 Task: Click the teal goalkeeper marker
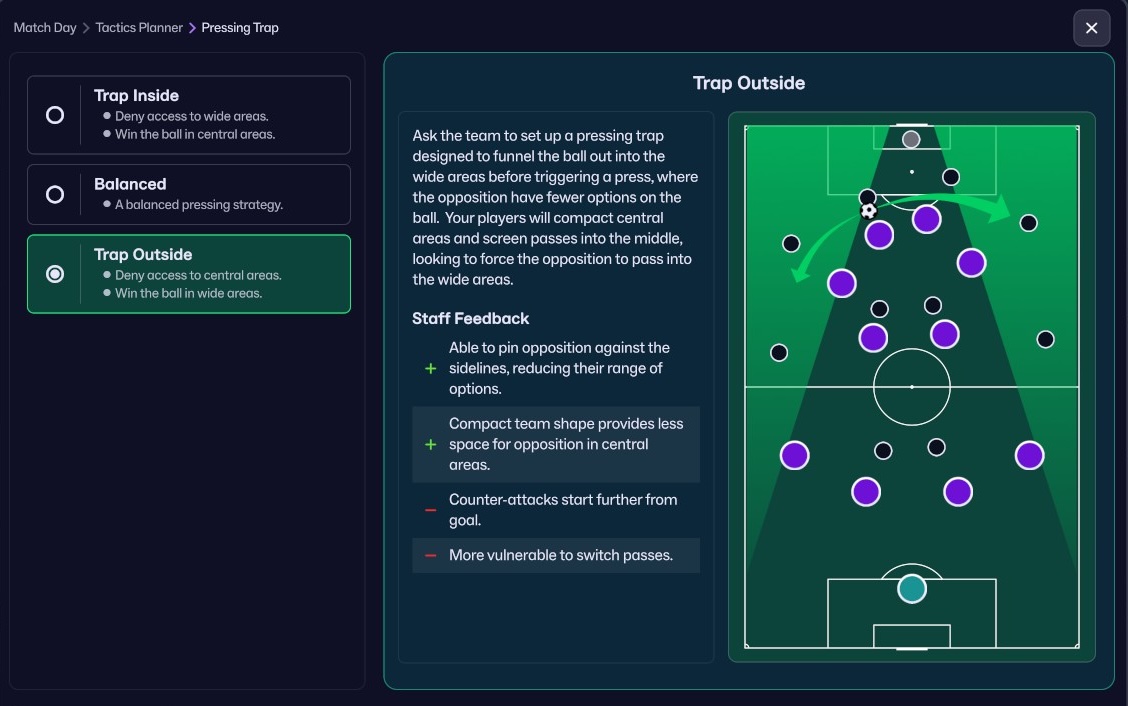[911, 588]
